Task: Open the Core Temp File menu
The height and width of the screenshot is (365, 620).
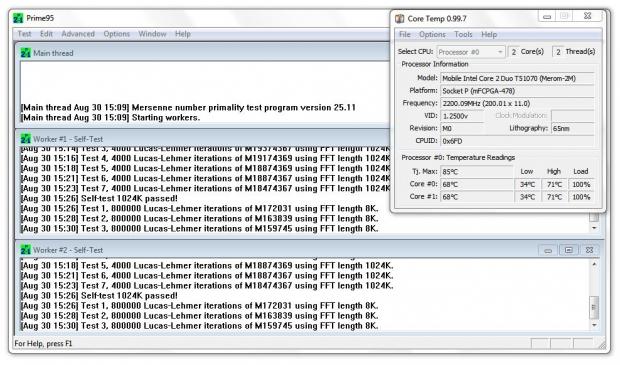Action: point(405,34)
